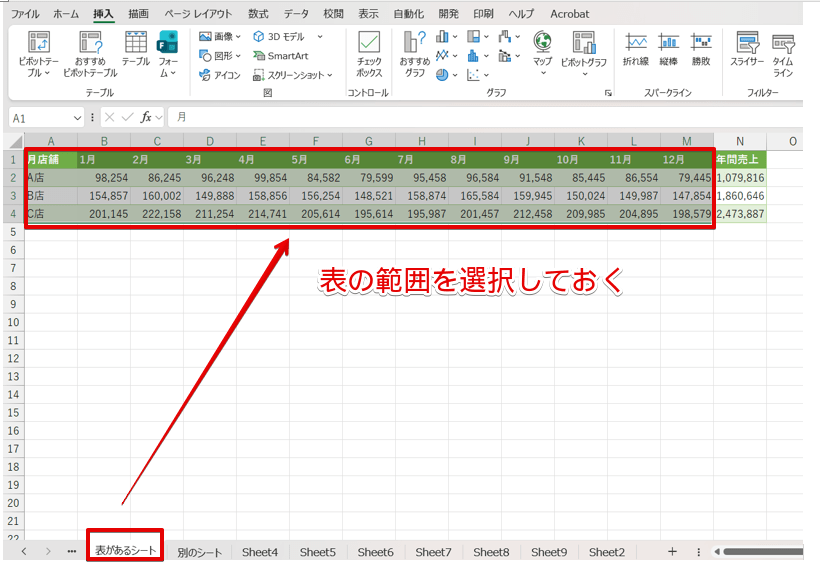Expand the マップ dropdown arrow
The image size is (820, 565).
click(x=543, y=73)
